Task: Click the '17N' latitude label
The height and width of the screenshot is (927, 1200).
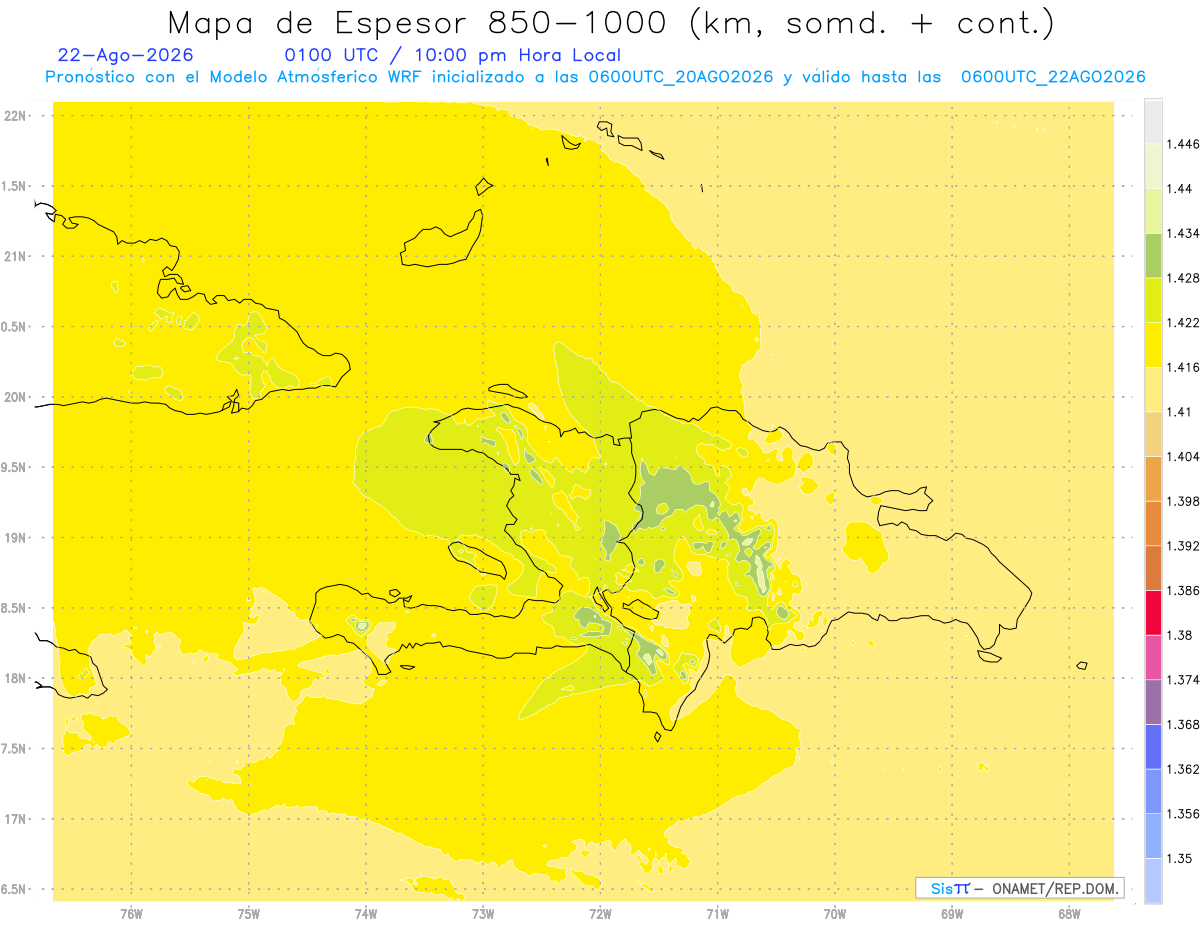Action: [15, 819]
